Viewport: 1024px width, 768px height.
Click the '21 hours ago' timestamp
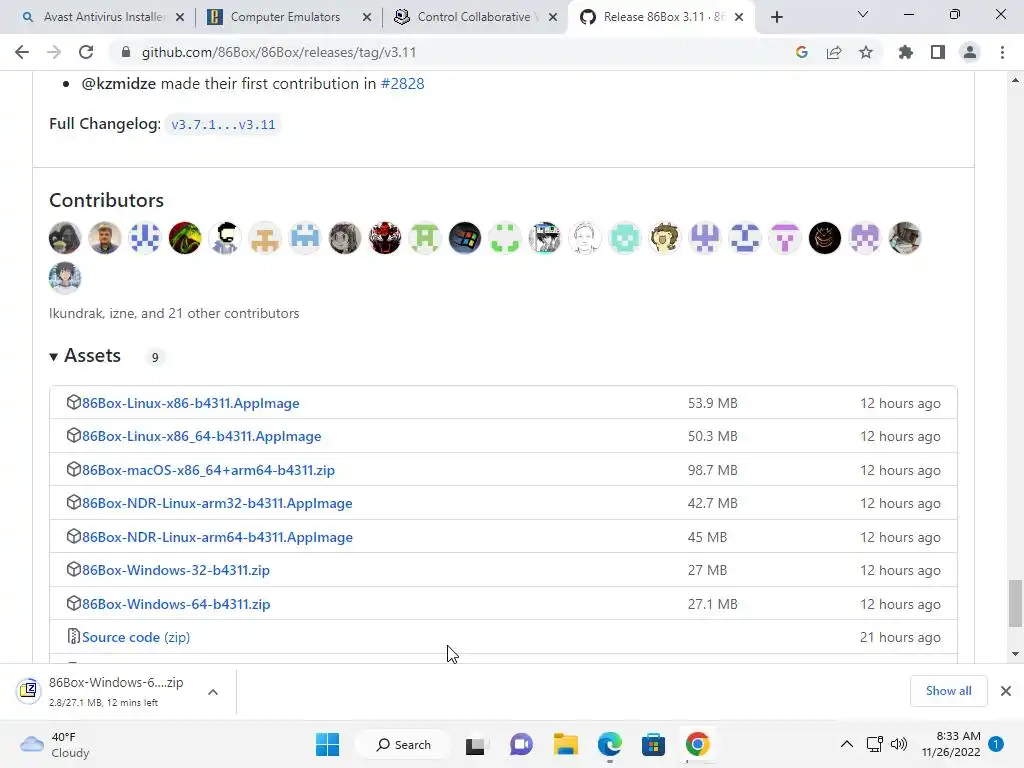[900, 637]
